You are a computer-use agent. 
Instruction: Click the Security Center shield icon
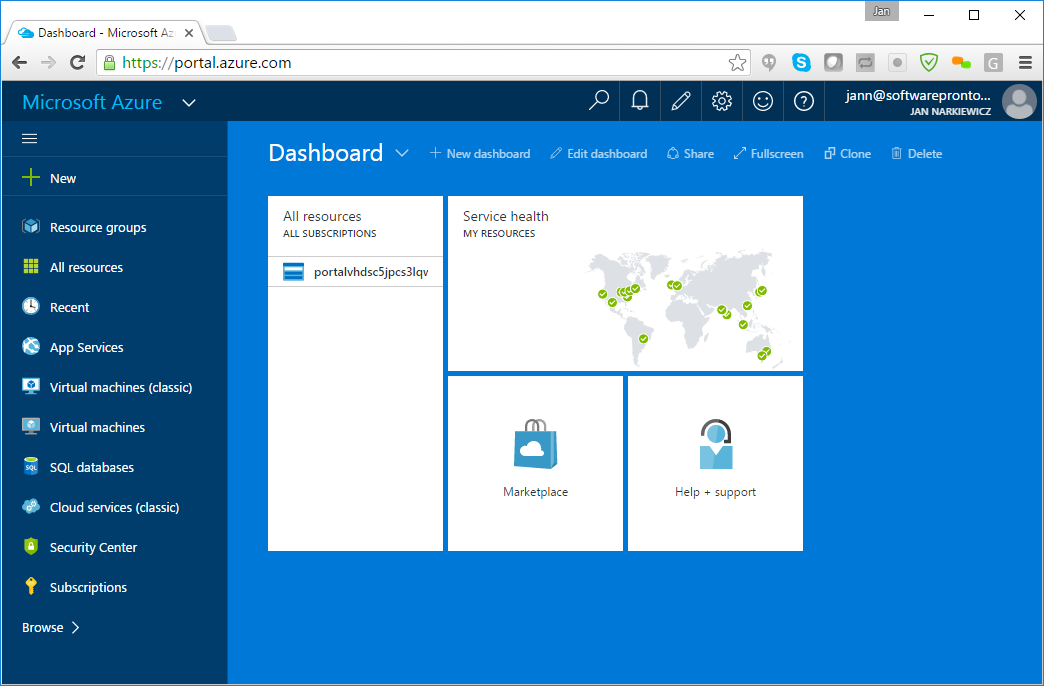tap(31, 546)
